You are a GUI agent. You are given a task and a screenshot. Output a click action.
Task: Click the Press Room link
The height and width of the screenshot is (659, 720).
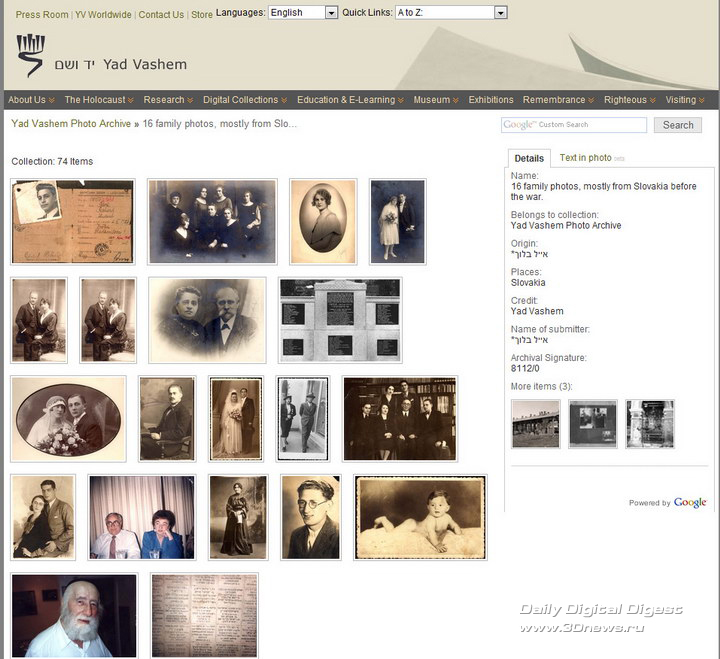[x=42, y=15]
